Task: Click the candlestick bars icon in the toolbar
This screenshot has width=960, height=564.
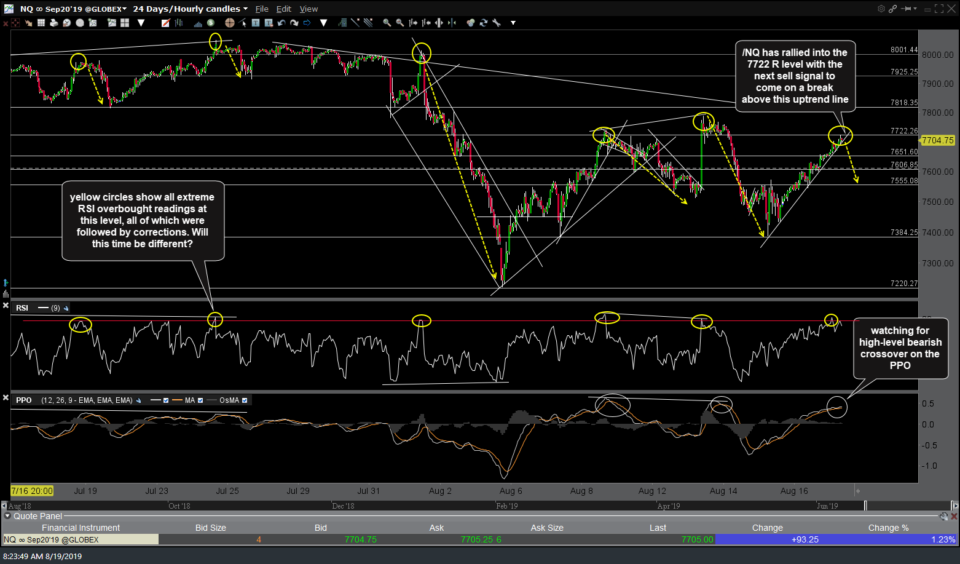Action: (179, 23)
